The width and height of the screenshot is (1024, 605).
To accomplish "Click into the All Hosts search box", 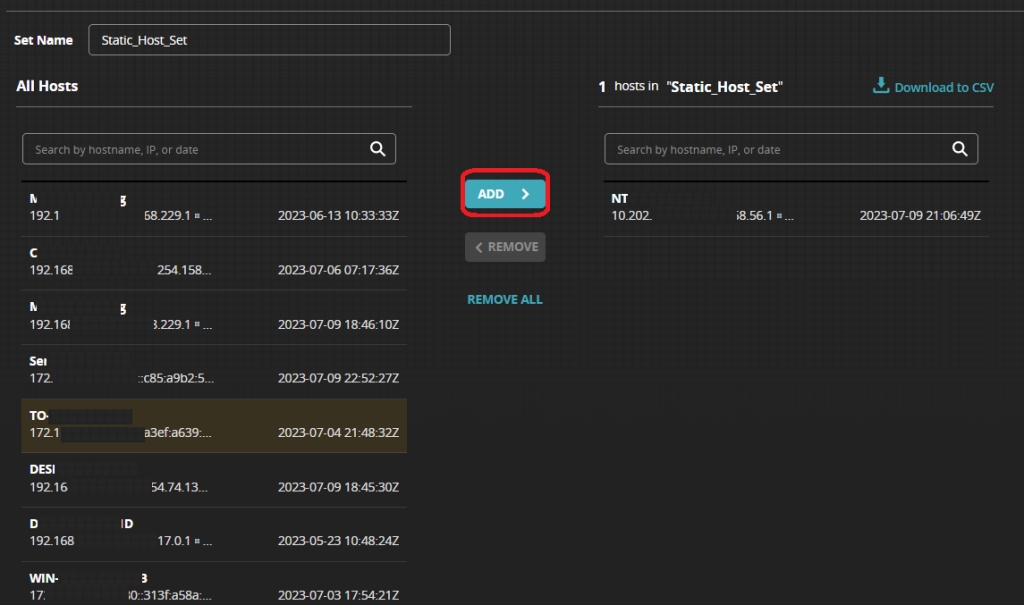I will (195, 150).
